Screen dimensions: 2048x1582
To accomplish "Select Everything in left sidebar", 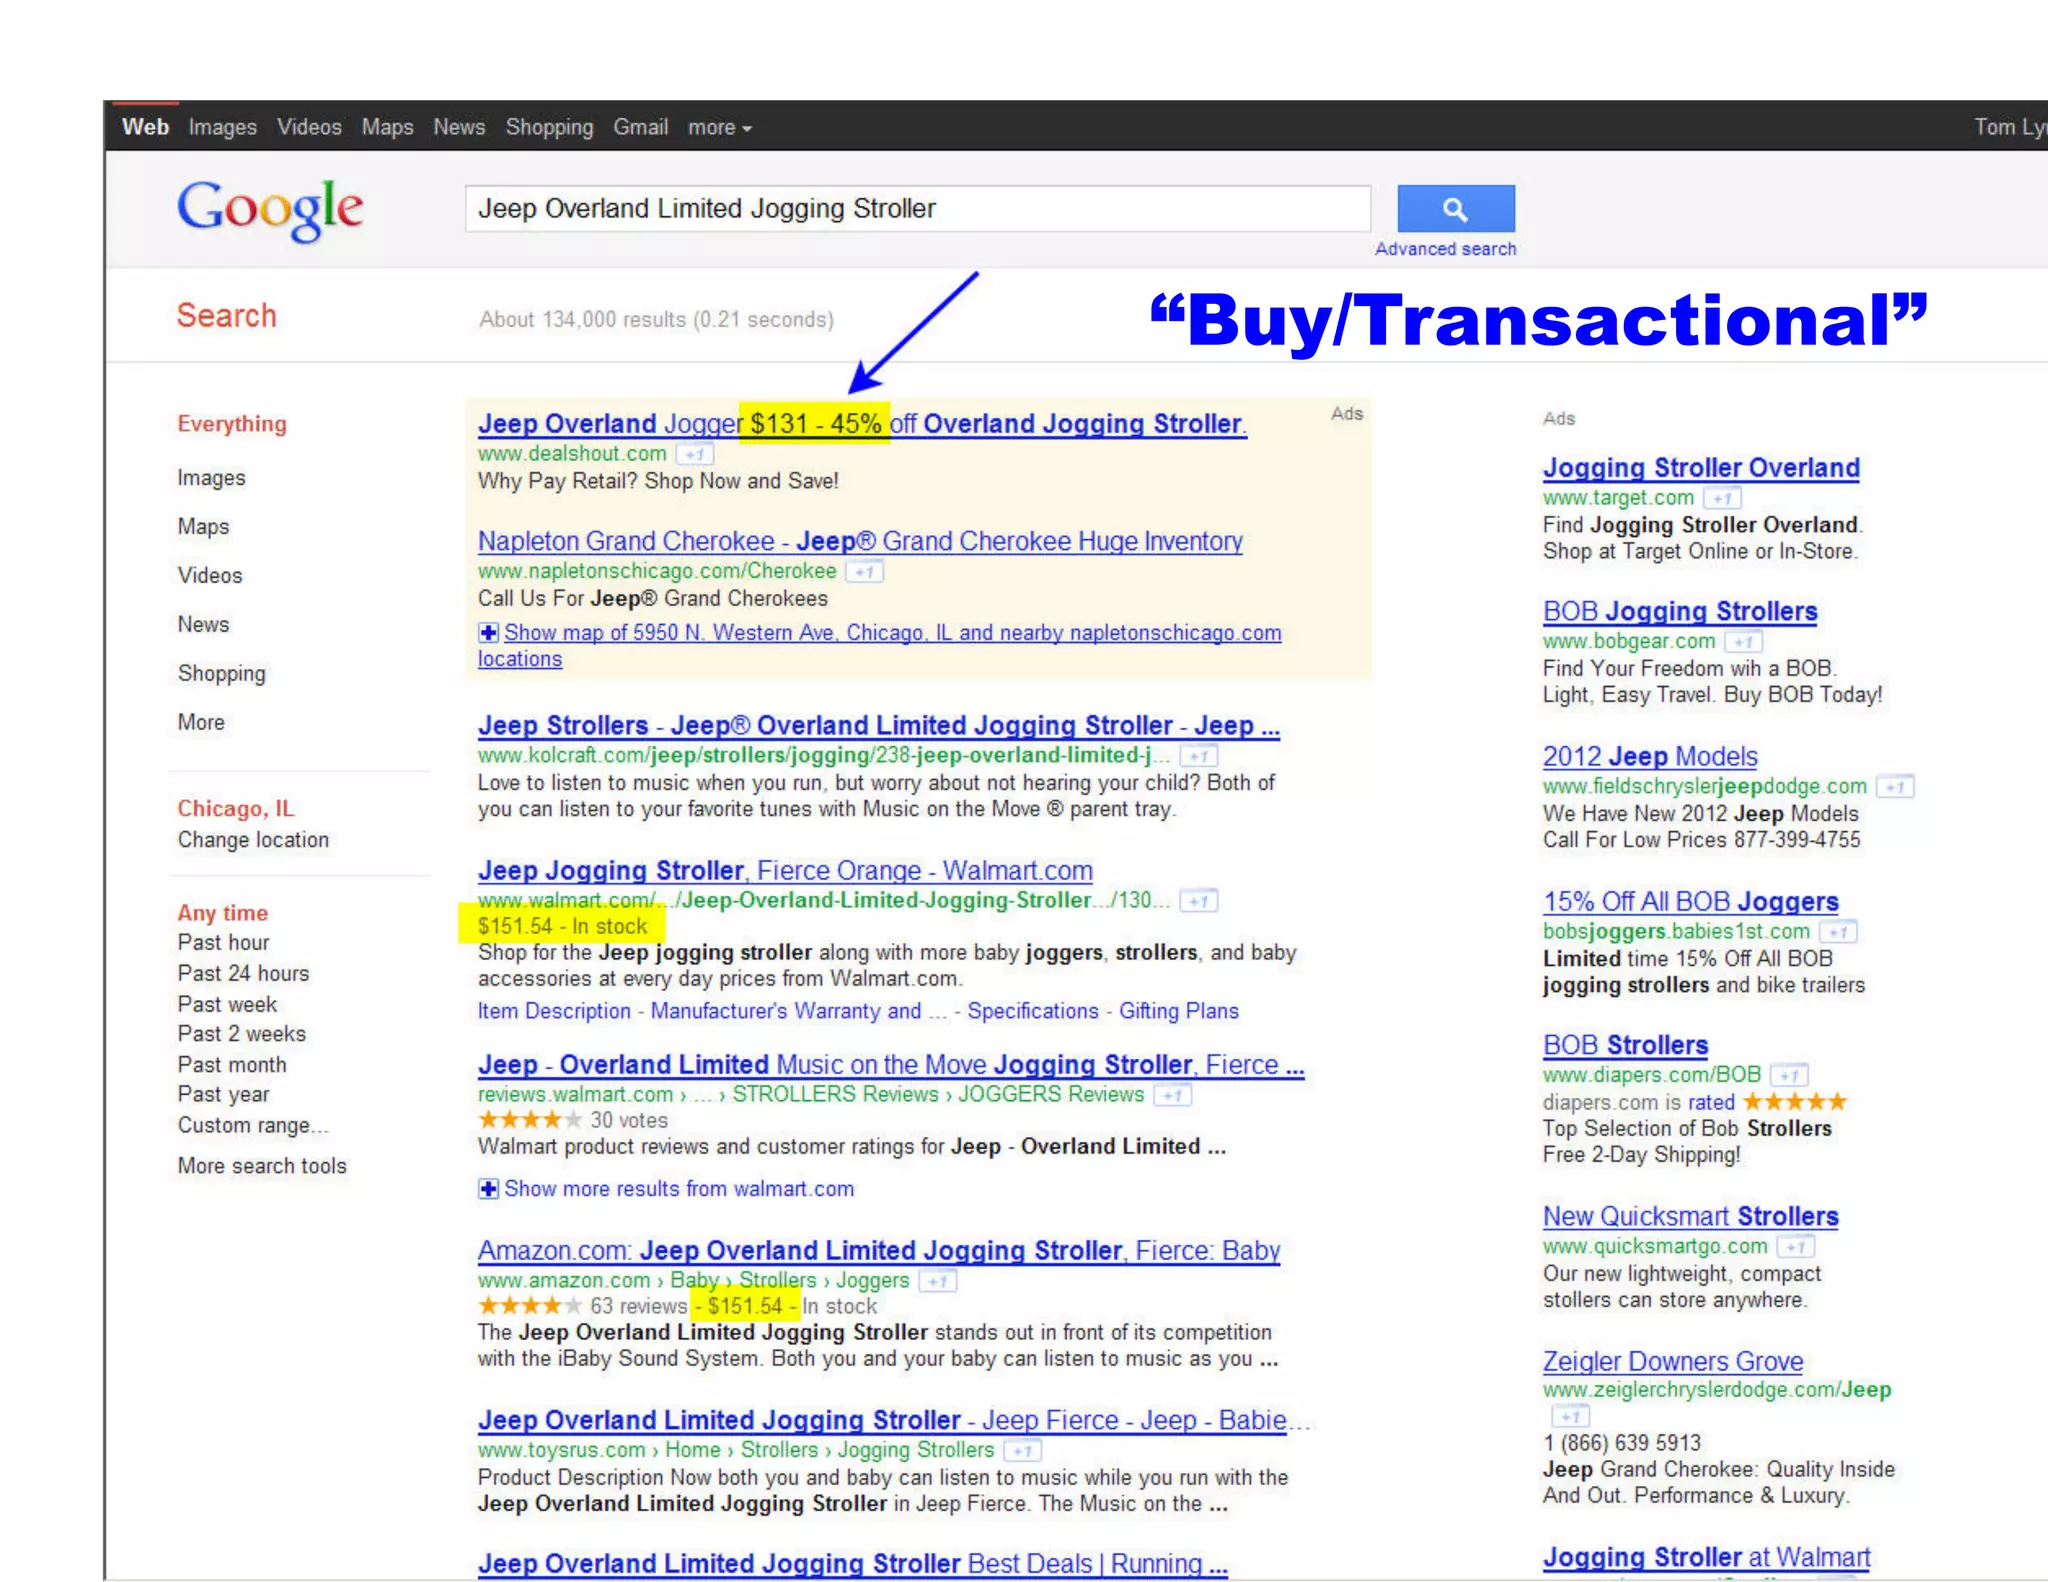I will point(232,424).
